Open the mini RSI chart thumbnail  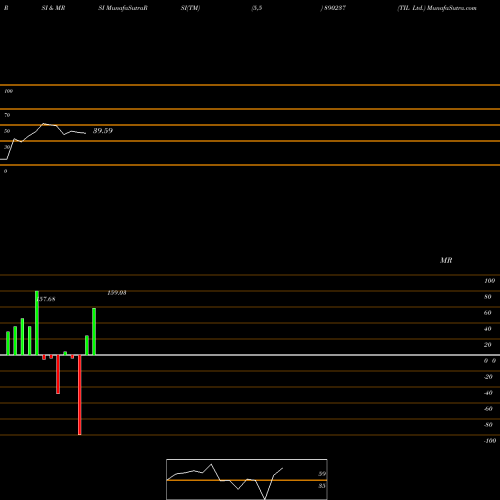(247, 479)
